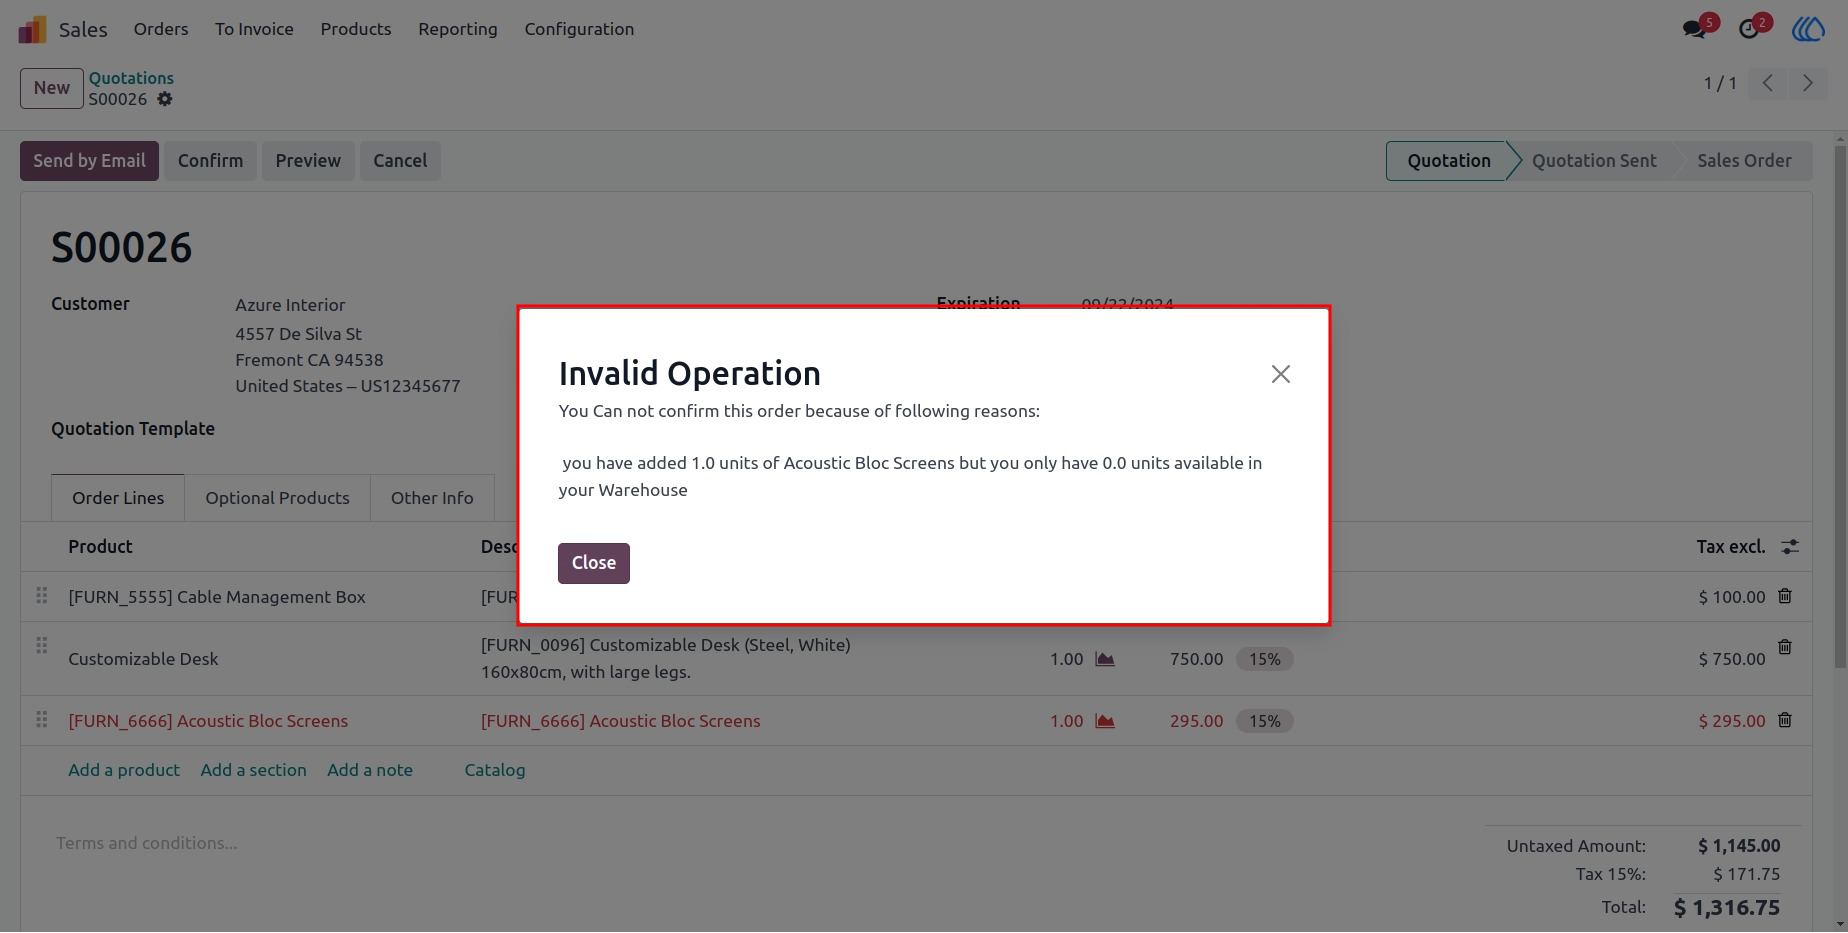Grab the drag handle of Cable Management Box
The height and width of the screenshot is (933, 1848).
tap(42, 596)
